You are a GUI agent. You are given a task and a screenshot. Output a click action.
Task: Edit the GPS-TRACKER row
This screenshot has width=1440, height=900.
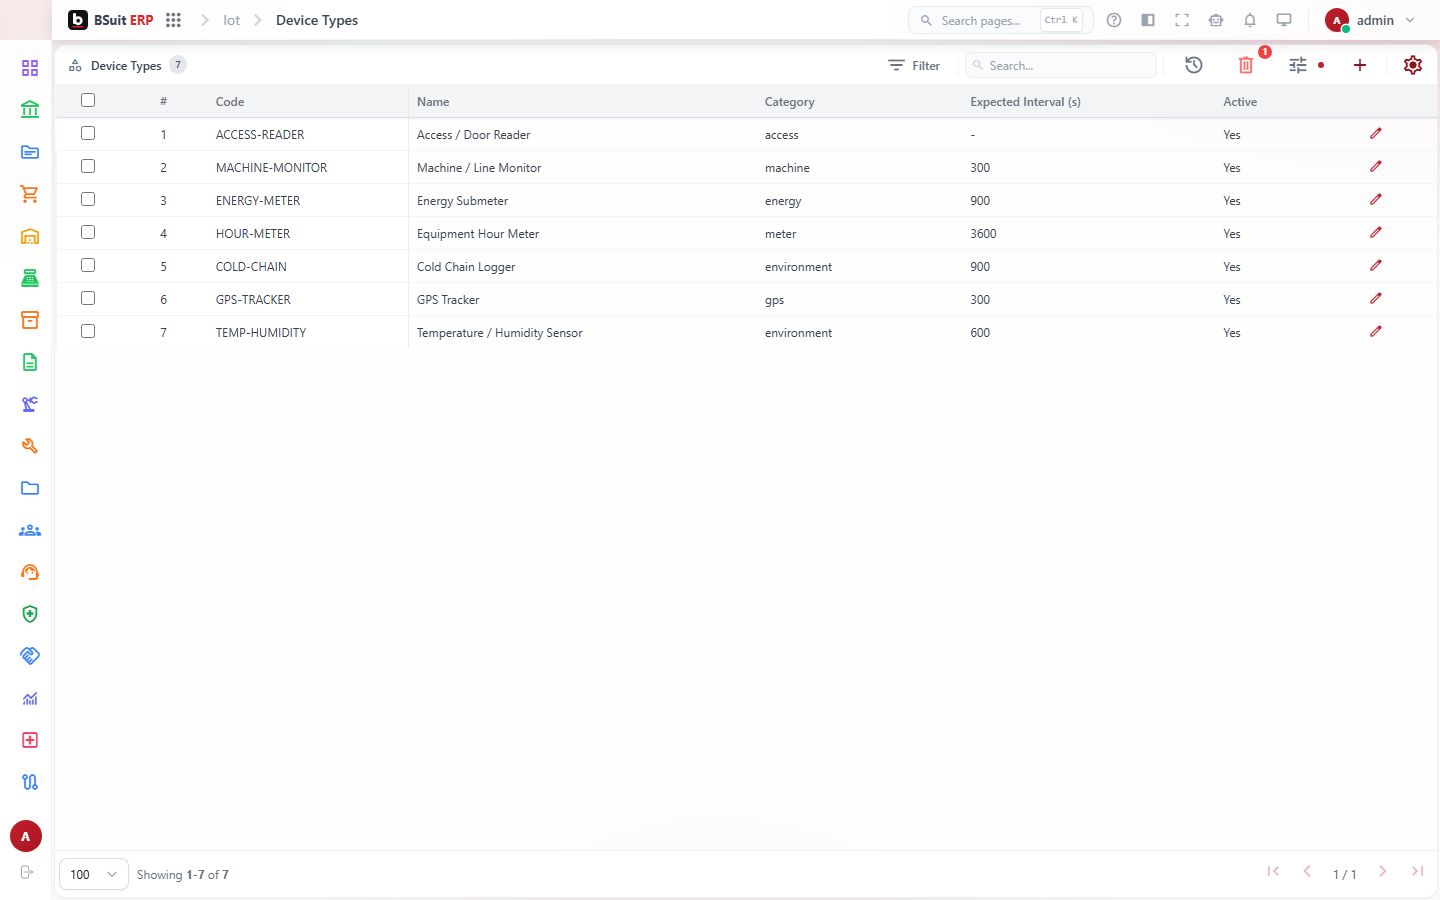pyautogui.click(x=1376, y=299)
